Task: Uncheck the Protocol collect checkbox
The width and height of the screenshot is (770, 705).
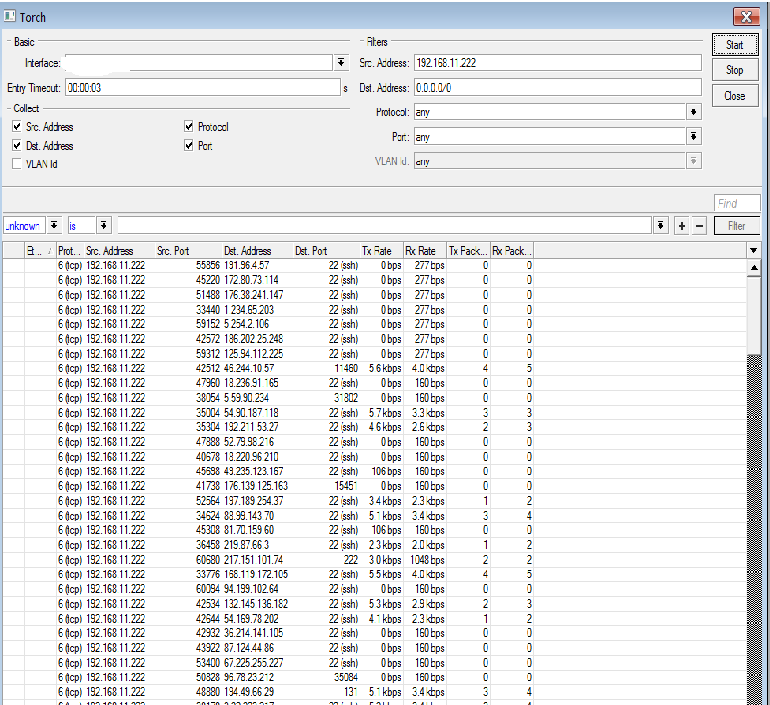Action: [189, 127]
